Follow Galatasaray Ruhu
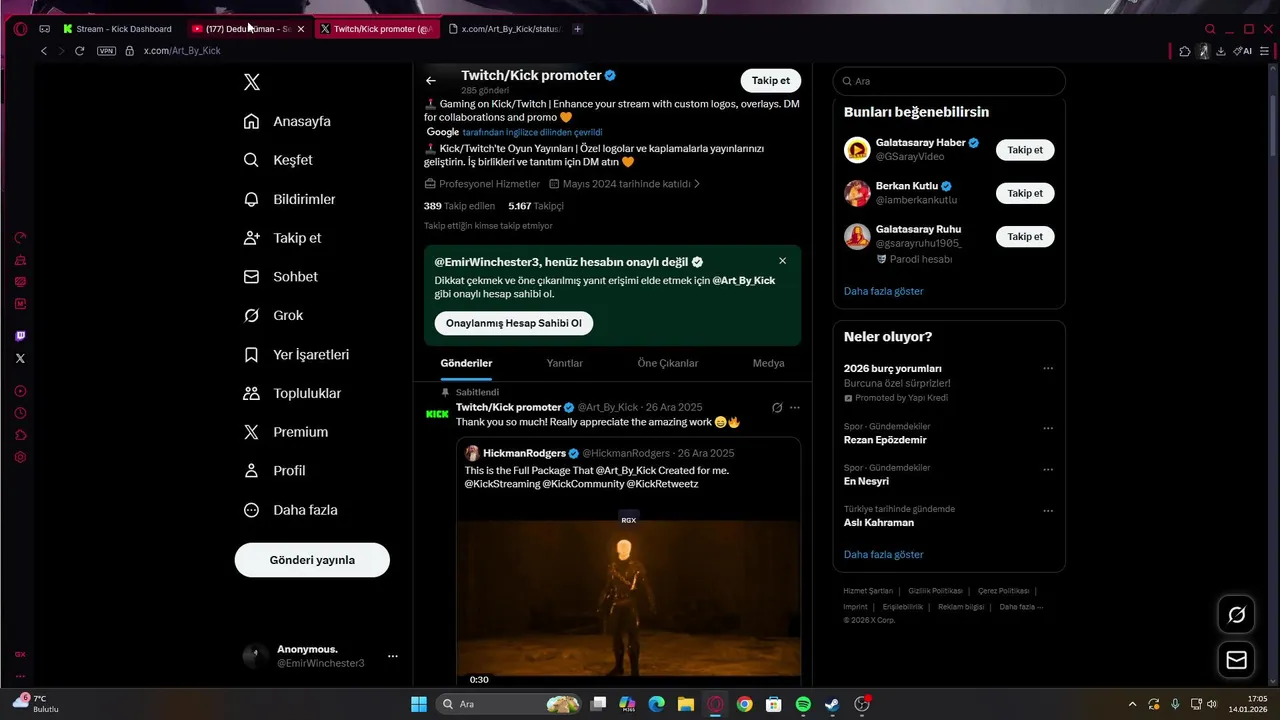This screenshot has height=720, width=1280. (1025, 237)
